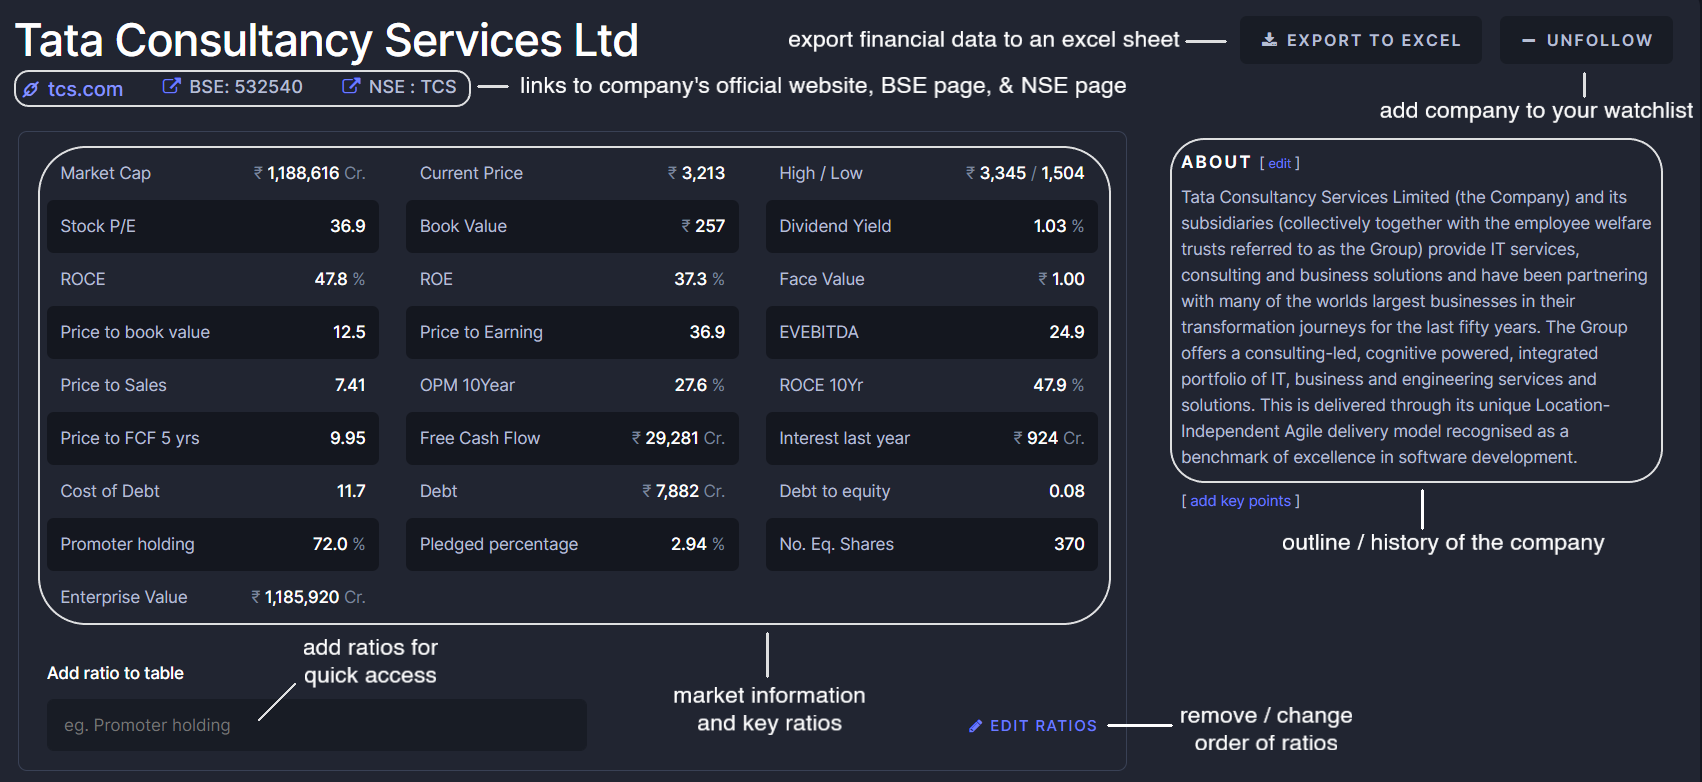1702x782 pixels.
Task: Click the external link icon next to BSE: 532540
Action: coord(172,86)
